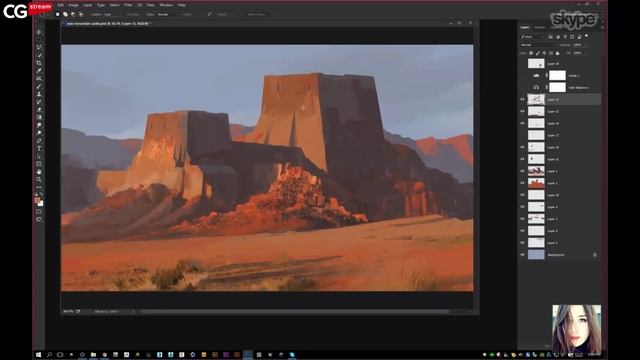Hide layer with red desert thumbnail

coord(522,183)
